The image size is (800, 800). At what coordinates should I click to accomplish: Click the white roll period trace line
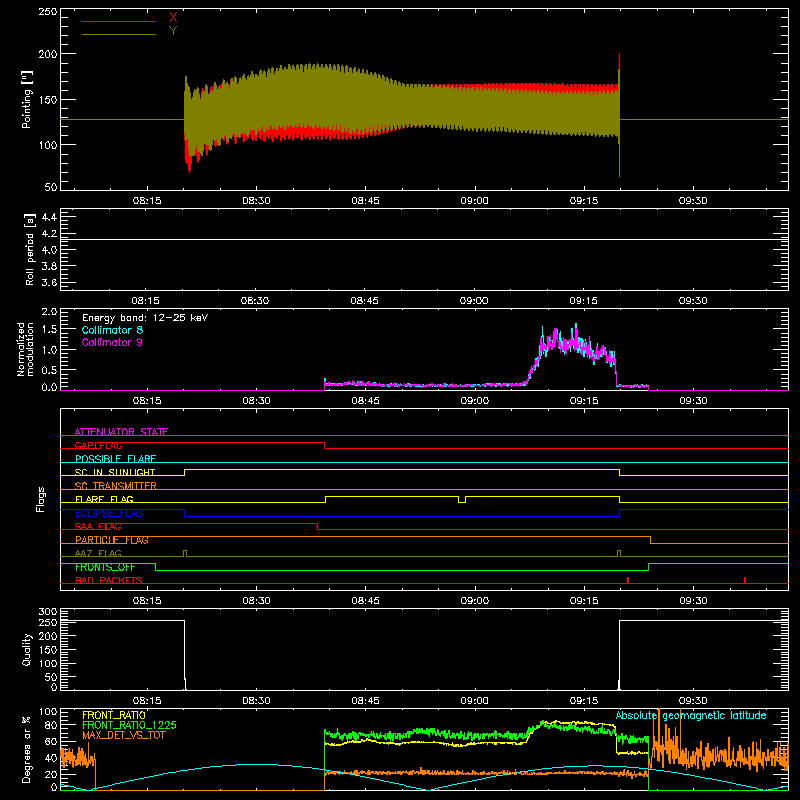(x=424, y=239)
